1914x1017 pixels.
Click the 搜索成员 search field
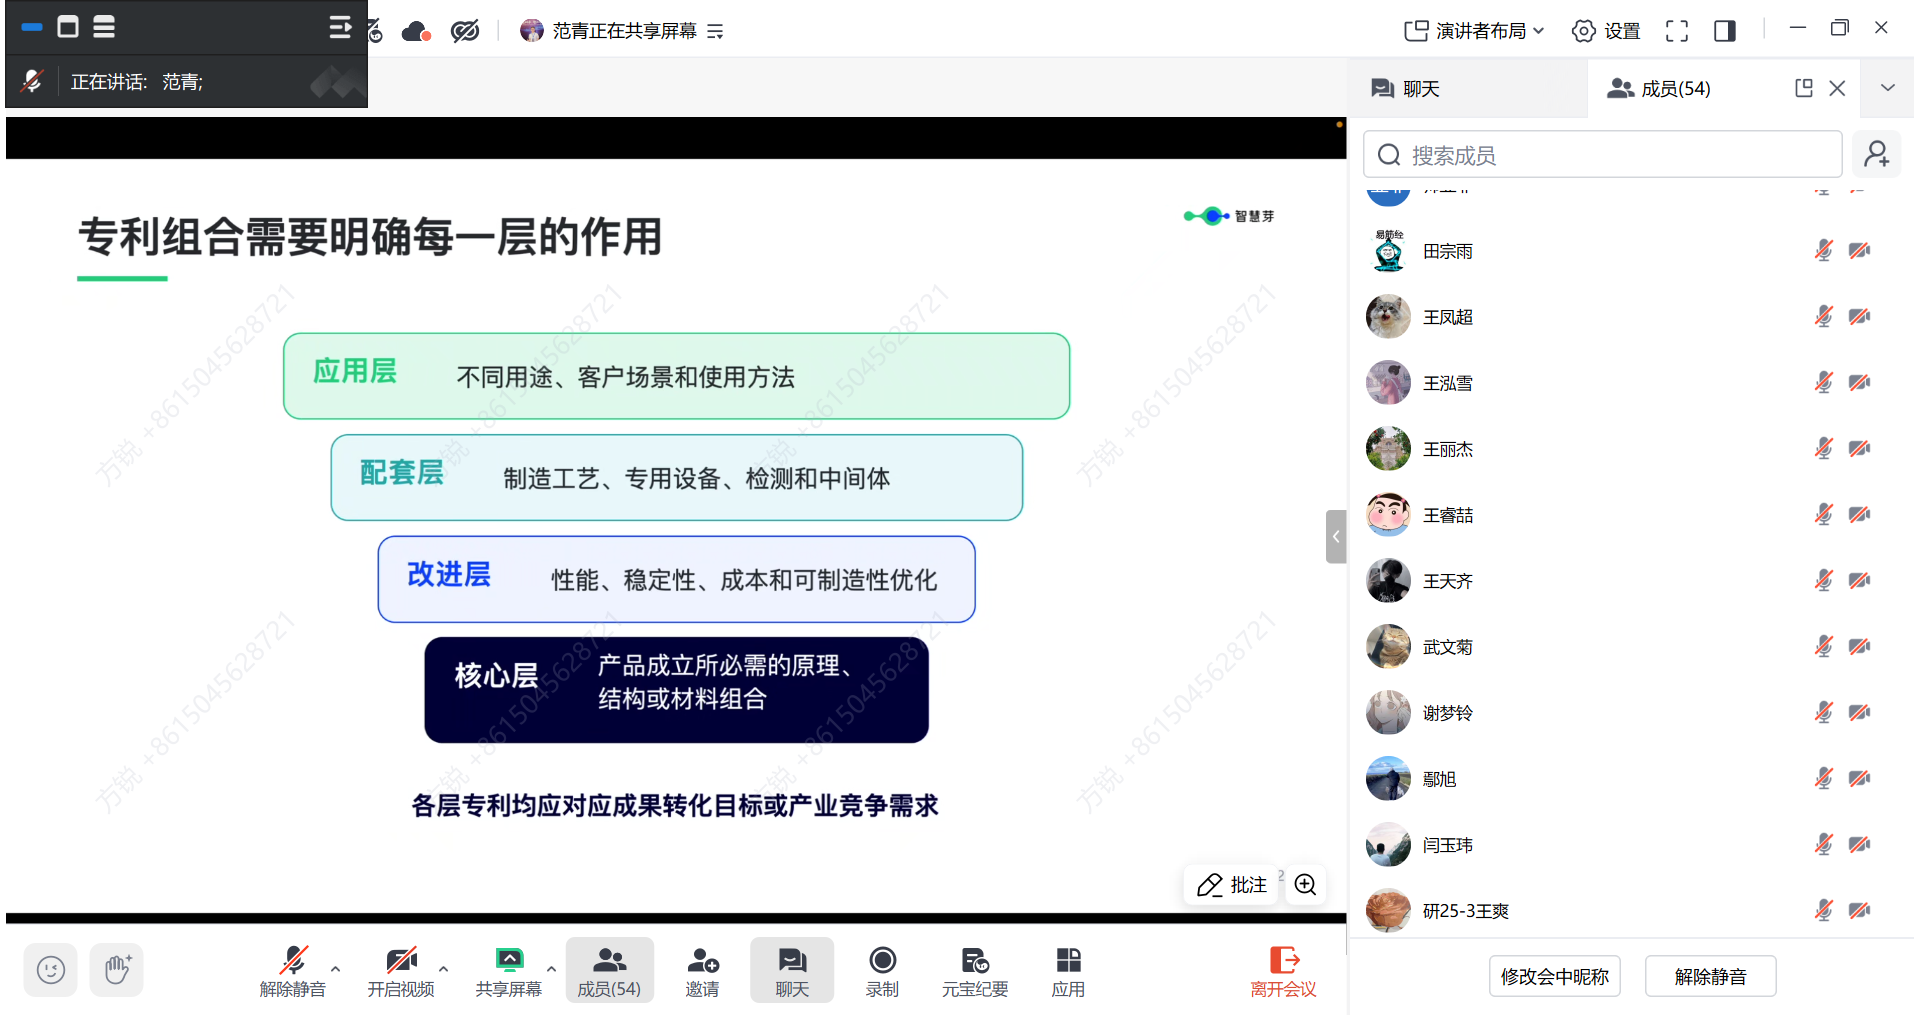click(1603, 155)
